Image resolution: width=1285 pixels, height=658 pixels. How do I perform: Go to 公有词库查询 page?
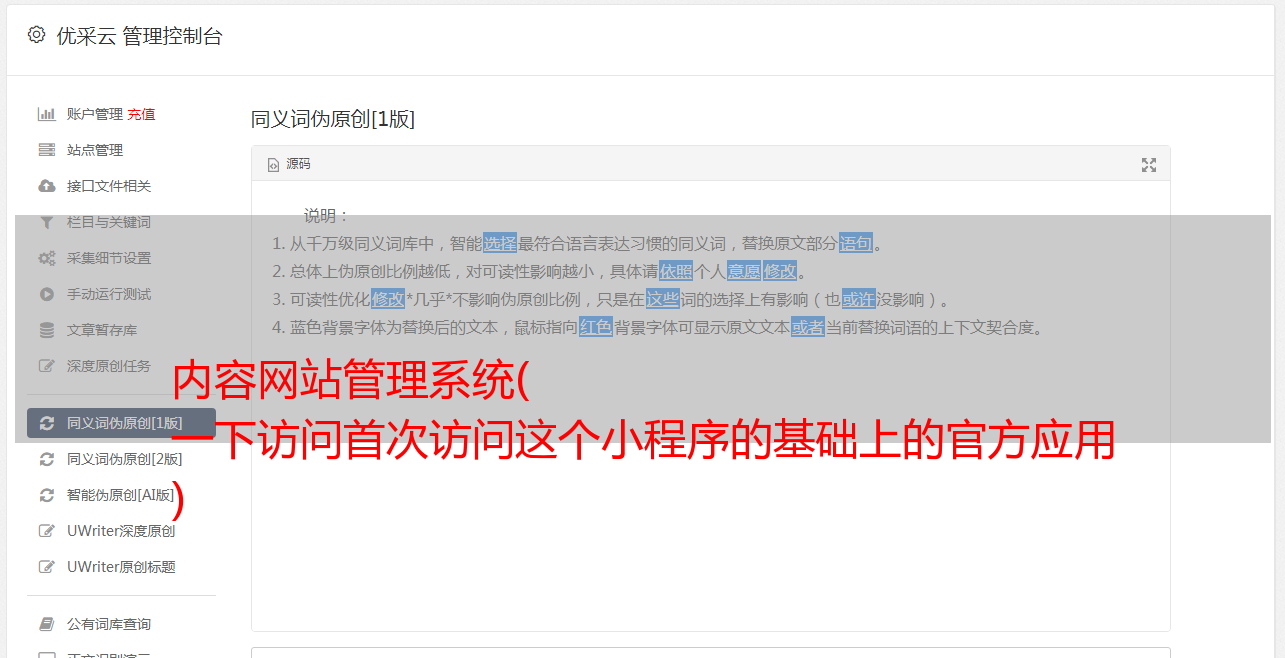click(x=121, y=624)
